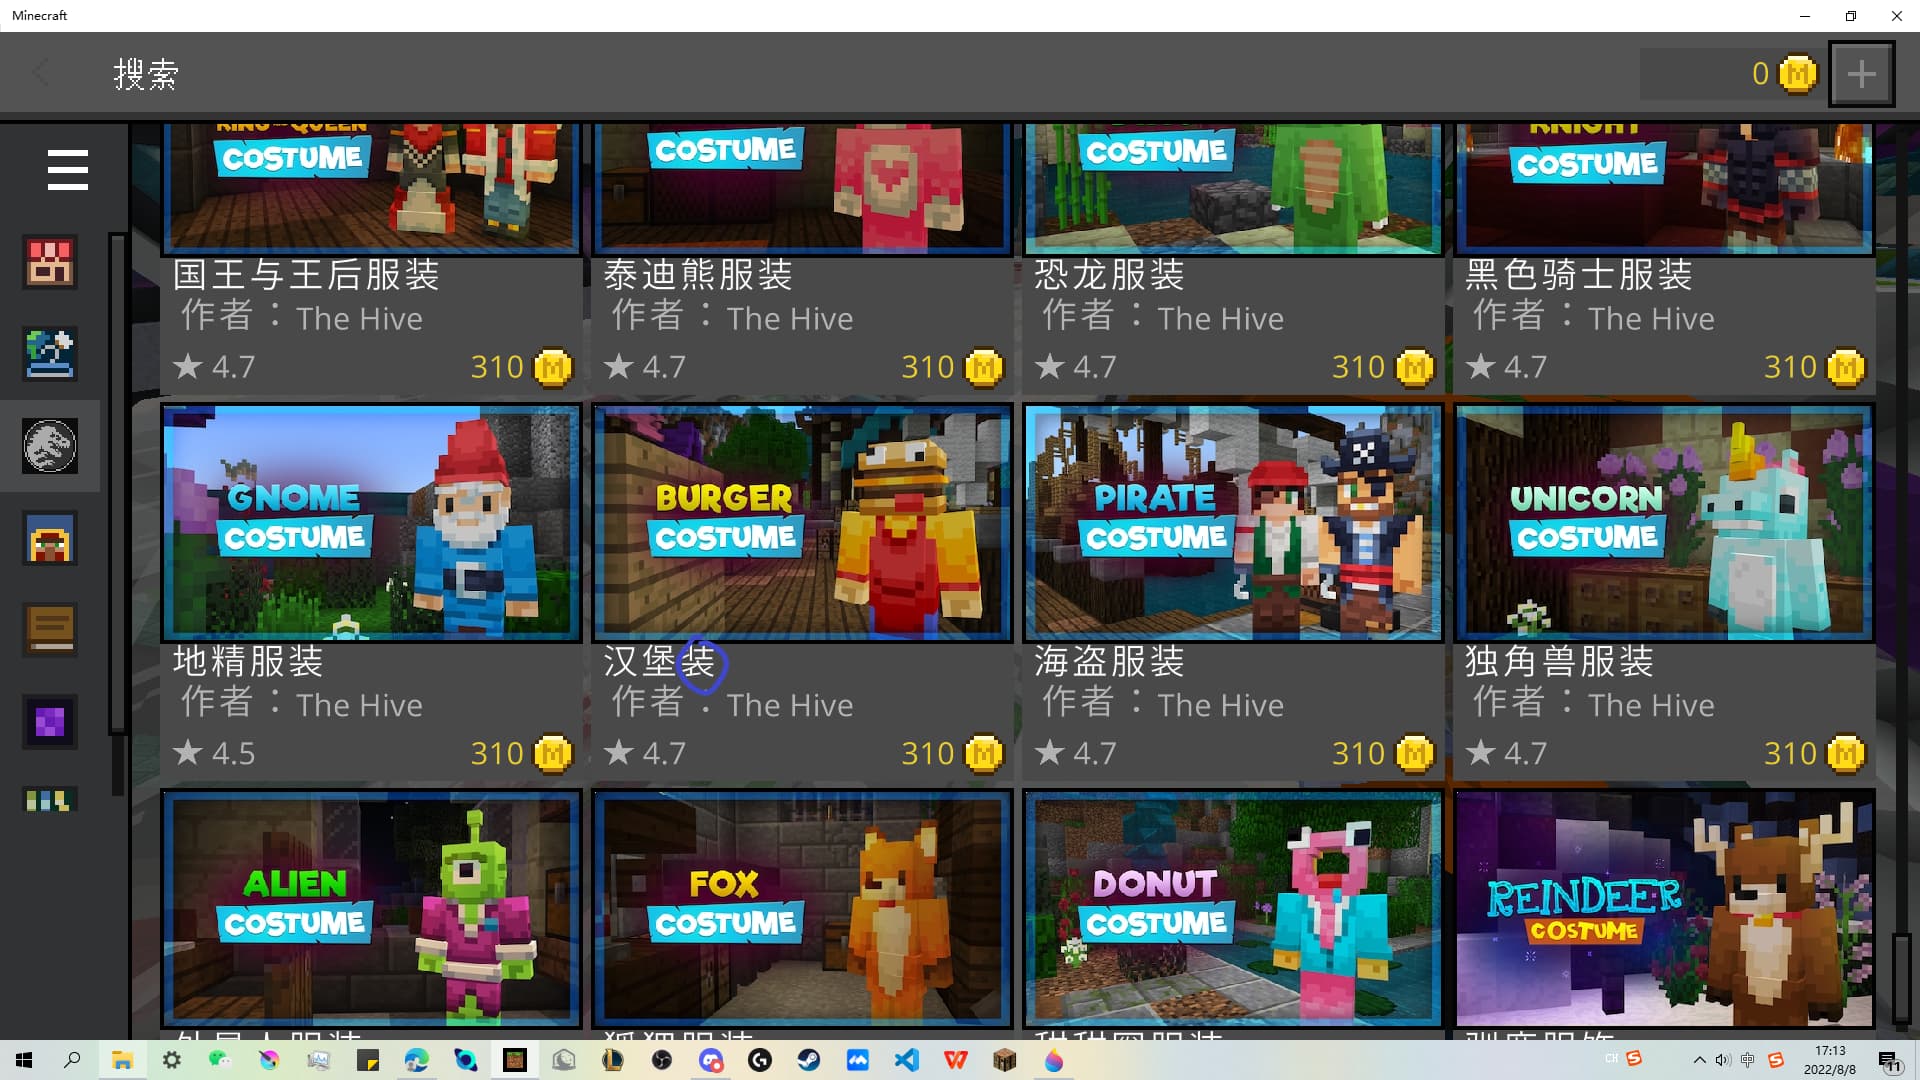Open Visual Studio Code from the taskbar
Image resolution: width=1920 pixels, height=1080 pixels.
pos(906,1060)
